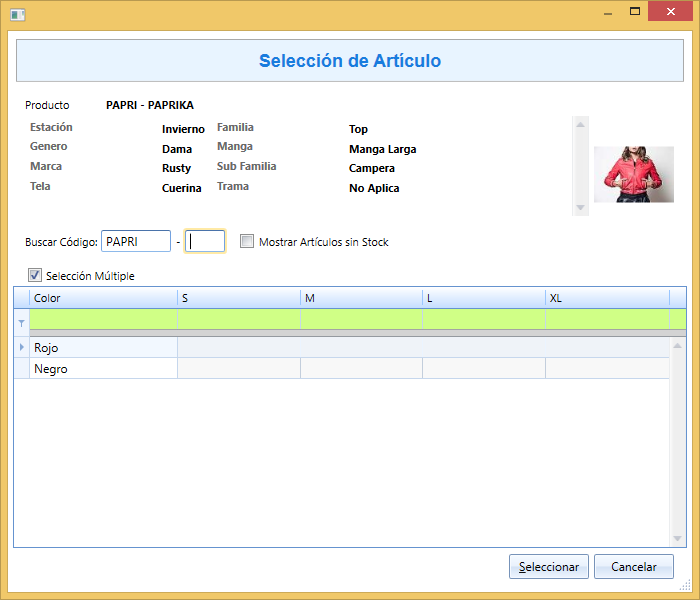The height and width of the screenshot is (600, 700).
Task: Click the filter funnel icon in grid
Action: [x=21, y=323]
